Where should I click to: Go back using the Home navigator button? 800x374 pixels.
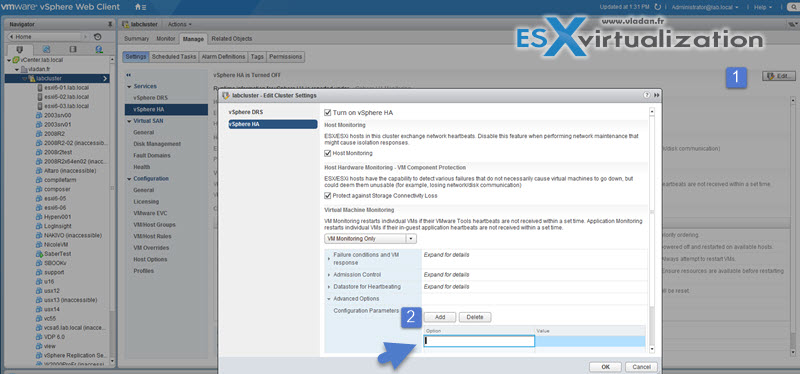pyautogui.click(x=45, y=37)
